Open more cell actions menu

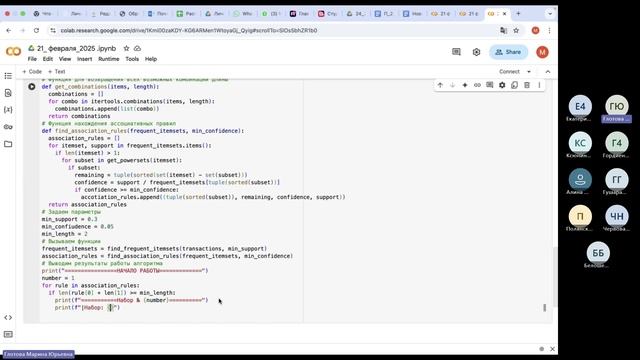[x=539, y=85]
